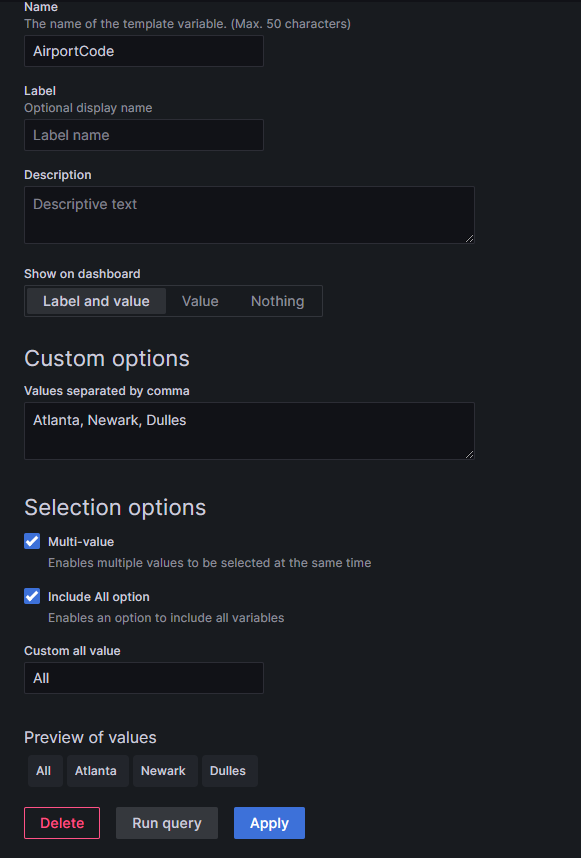This screenshot has height=858, width=581.
Task: Select the 'All' preview value
Action: click(44, 770)
